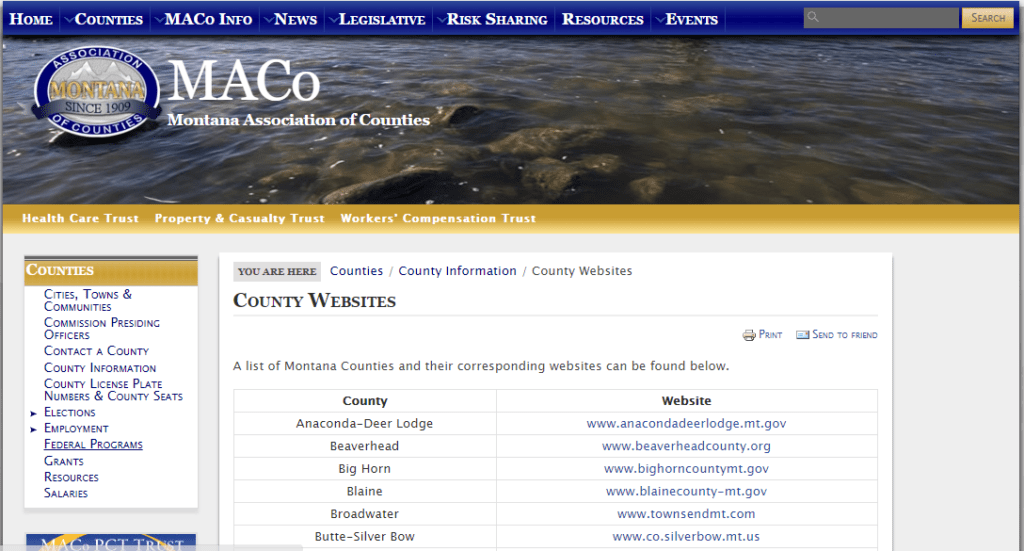The height and width of the screenshot is (551, 1024).
Task: Open Commission Presiding Officers sidebar link
Action: [102, 328]
